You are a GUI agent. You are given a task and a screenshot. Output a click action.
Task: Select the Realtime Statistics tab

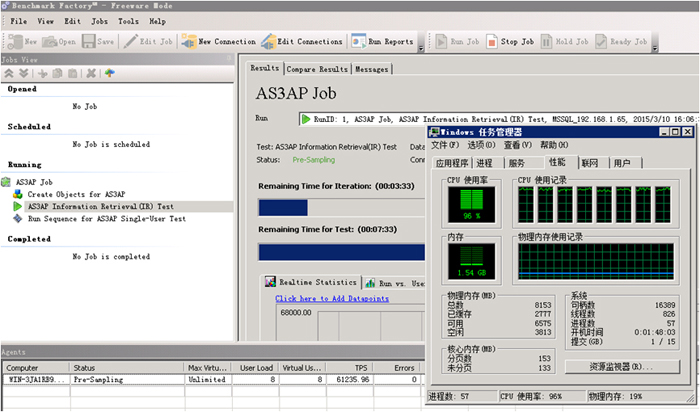312,282
